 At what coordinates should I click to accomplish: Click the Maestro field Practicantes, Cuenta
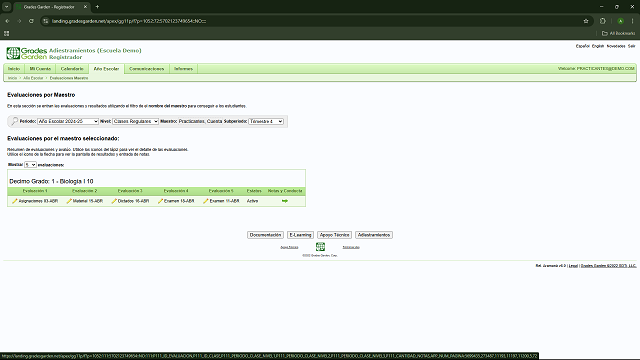(x=200, y=121)
